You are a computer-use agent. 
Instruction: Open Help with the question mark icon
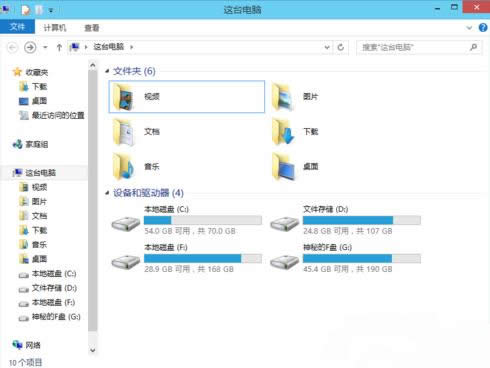pos(483,28)
